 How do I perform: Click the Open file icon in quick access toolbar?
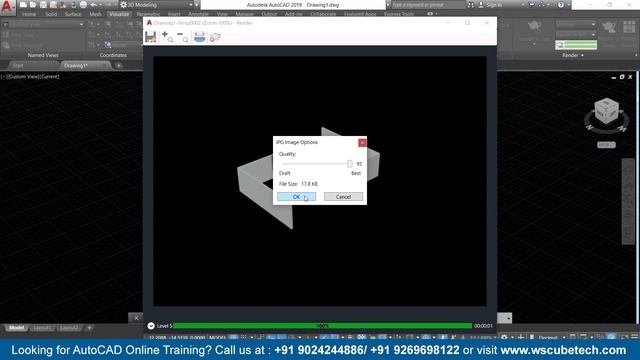point(33,5)
